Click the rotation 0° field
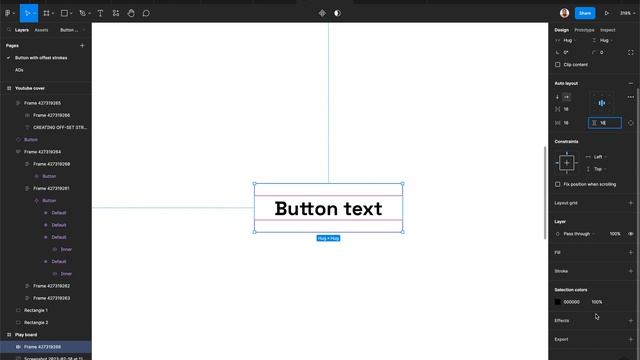Image resolution: width=640 pixels, height=360 pixels. pos(566,53)
